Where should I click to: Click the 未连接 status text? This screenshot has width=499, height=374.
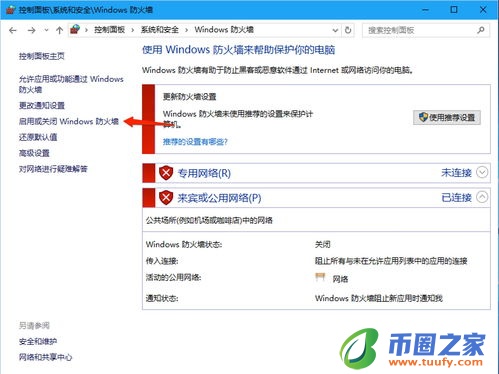[x=456, y=173]
